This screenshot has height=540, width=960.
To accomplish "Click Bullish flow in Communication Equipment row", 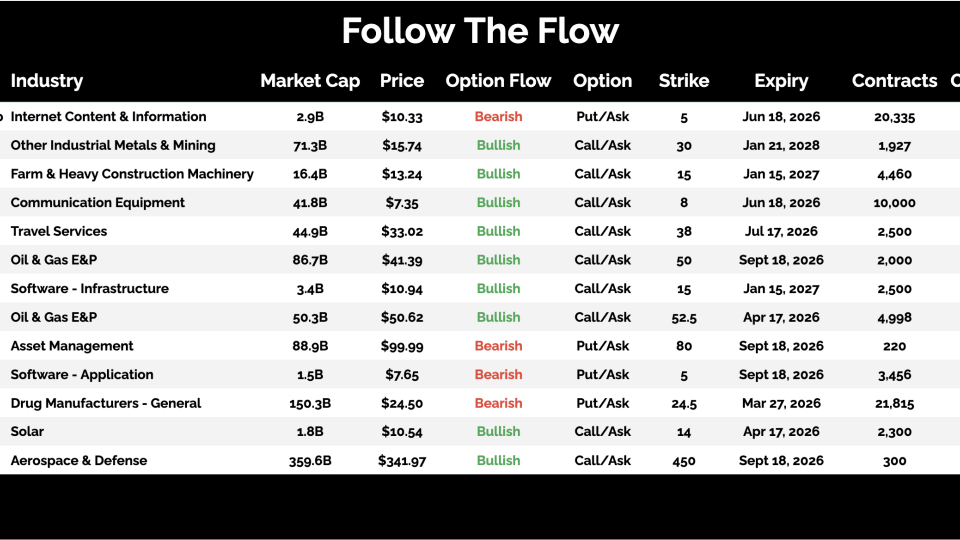I will pyautogui.click(x=498, y=203).
